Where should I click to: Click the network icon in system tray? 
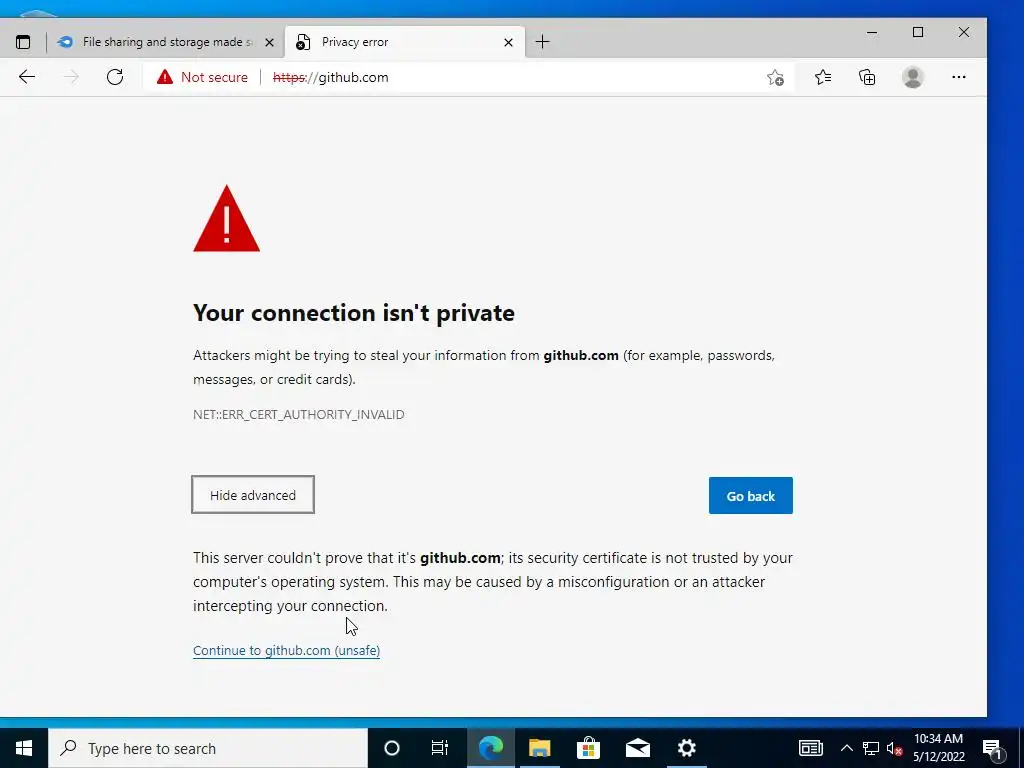click(x=871, y=748)
